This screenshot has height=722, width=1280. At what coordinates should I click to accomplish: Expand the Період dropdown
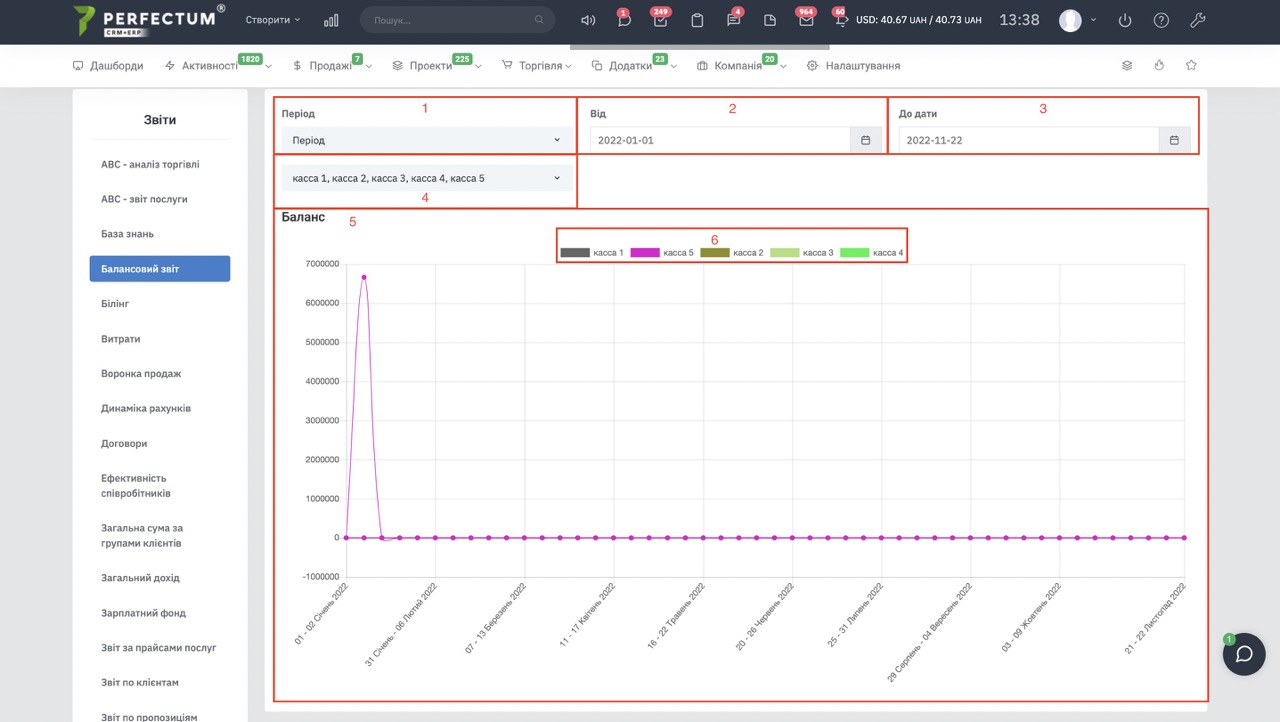[x=427, y=140]
